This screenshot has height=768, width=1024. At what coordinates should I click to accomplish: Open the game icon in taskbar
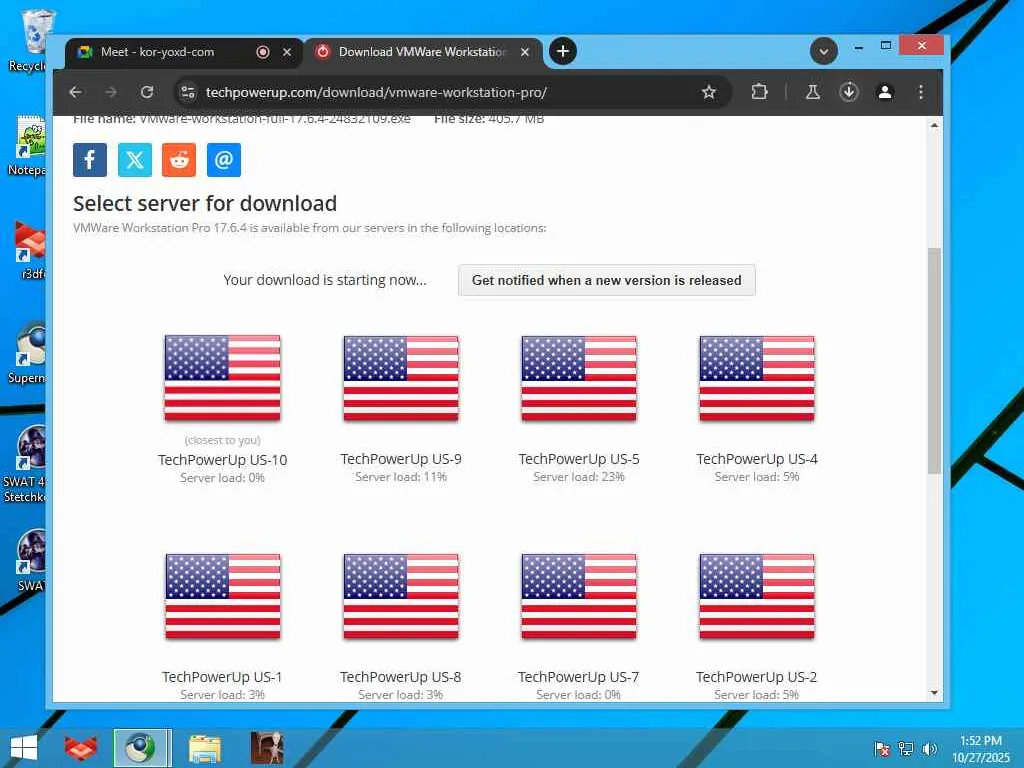266,748
